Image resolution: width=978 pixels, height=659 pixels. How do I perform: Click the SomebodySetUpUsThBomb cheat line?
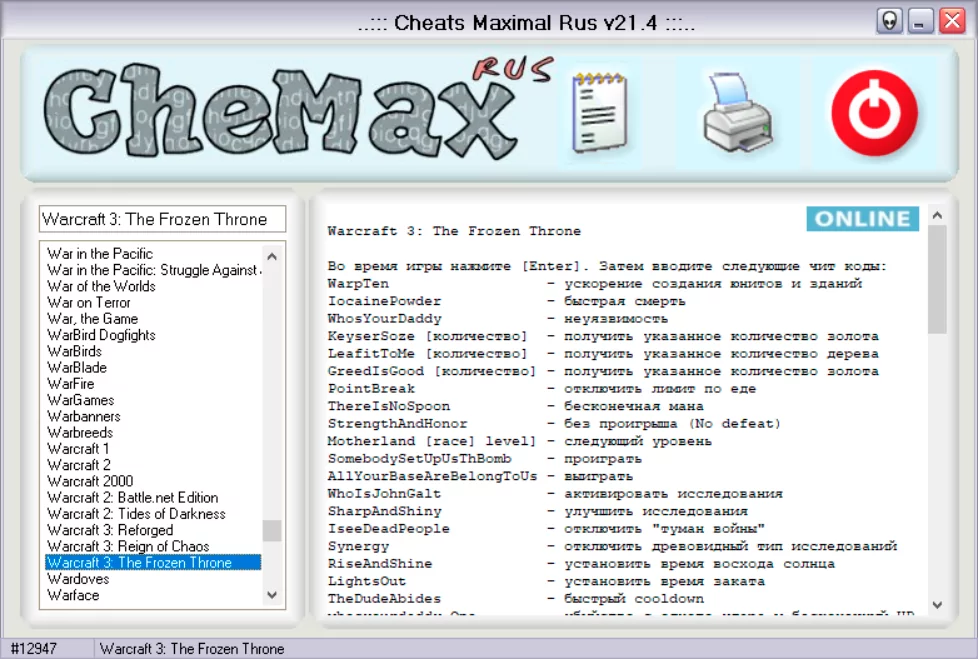[x=485, y=458]
